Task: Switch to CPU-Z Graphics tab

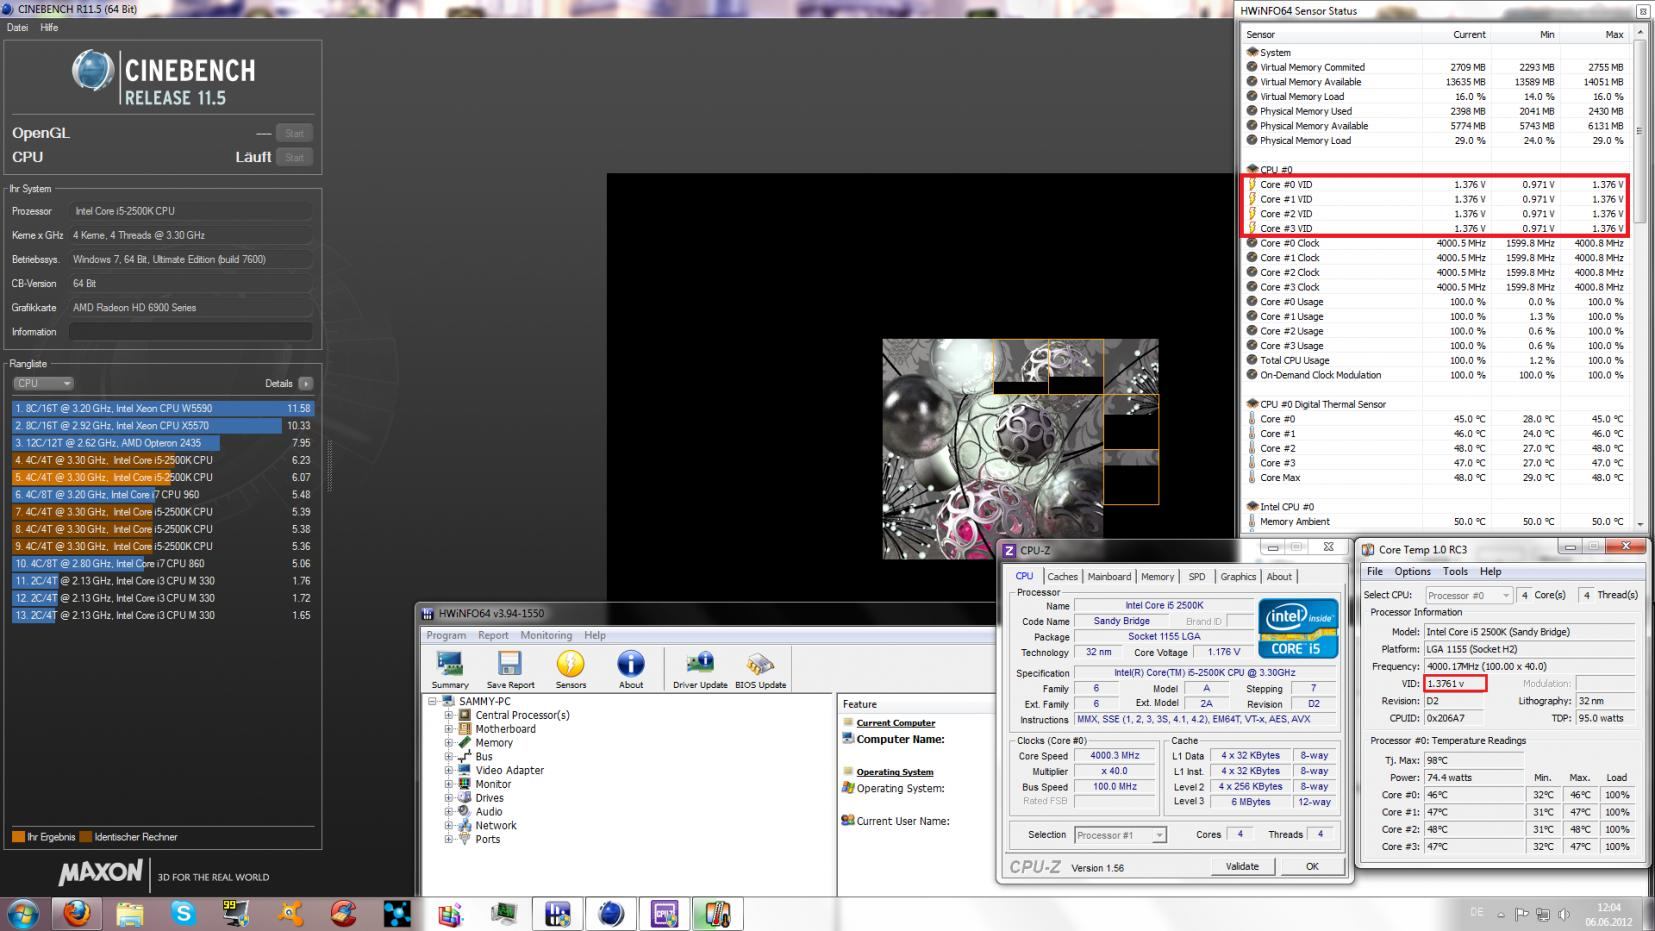Action: [x=1238, y=576]
